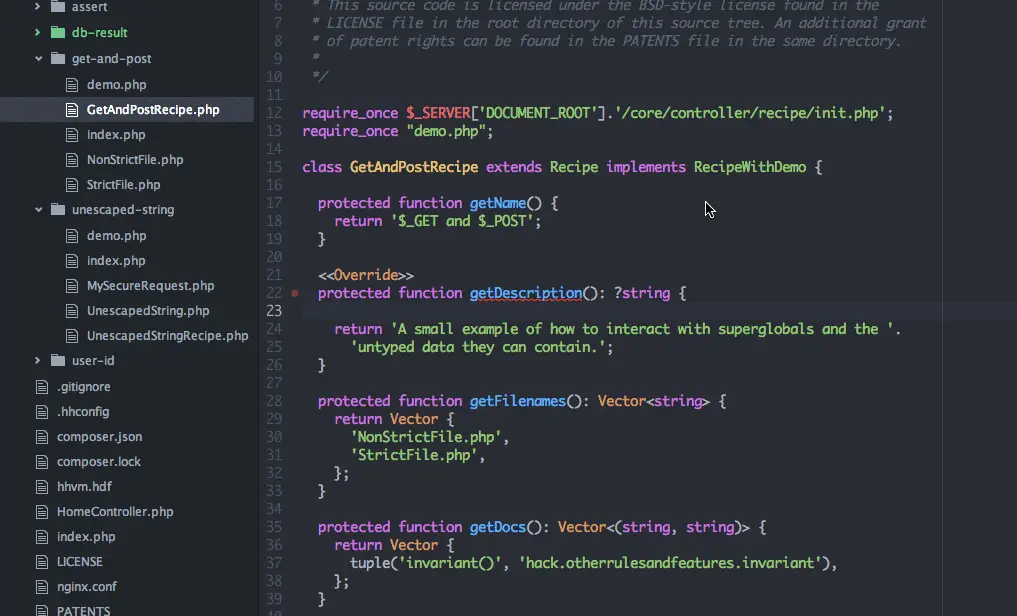1017x616 pixels.
Task: Click file icon beside StrictFile.php
Action: [72, 185]
